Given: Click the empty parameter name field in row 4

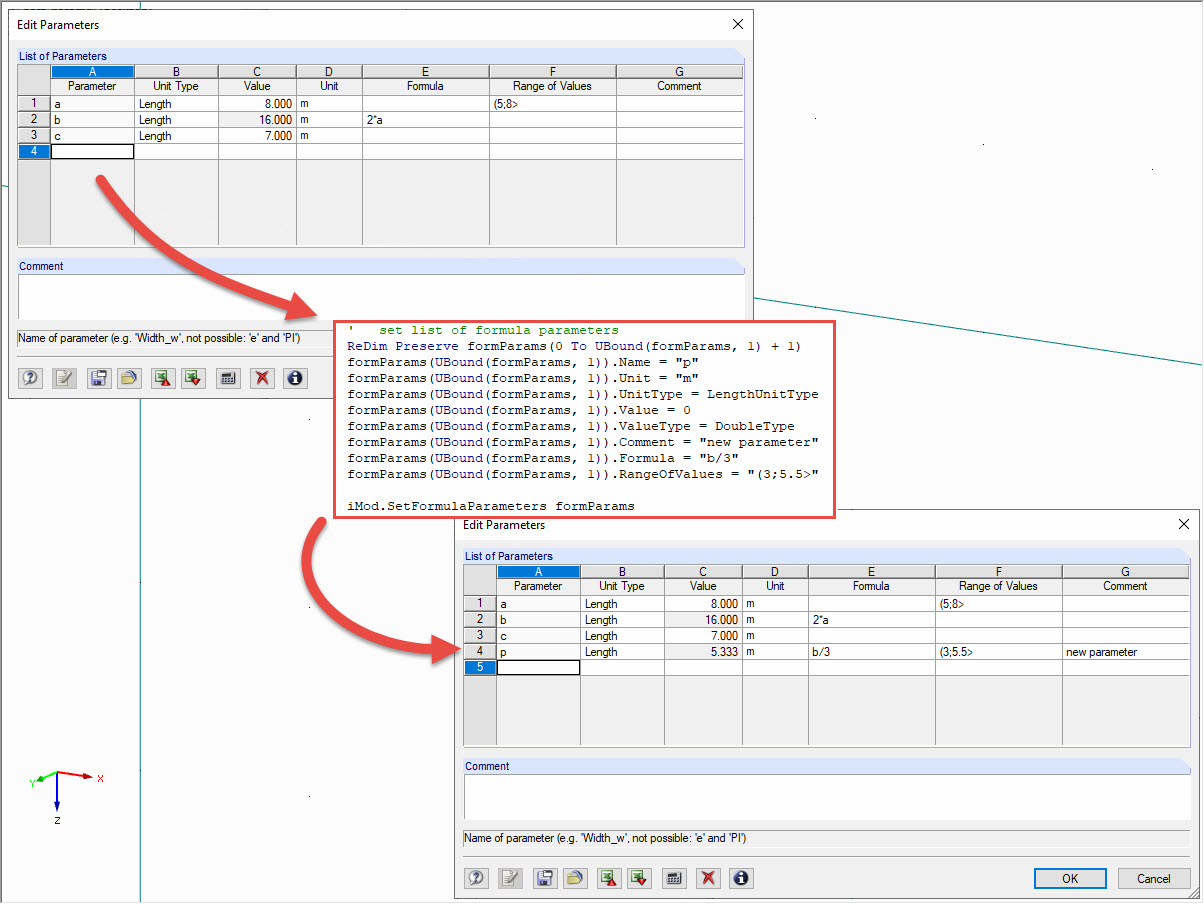Looking at the screenshot, I should 92,151.
